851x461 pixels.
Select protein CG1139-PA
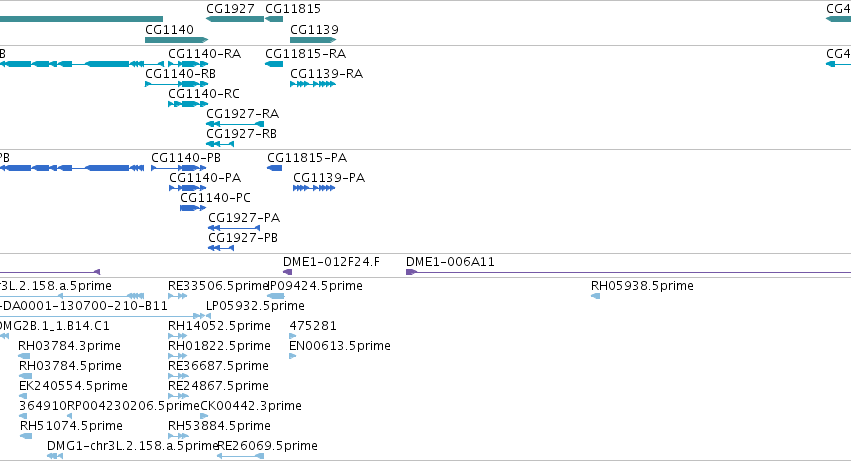(x=329, y=178)
